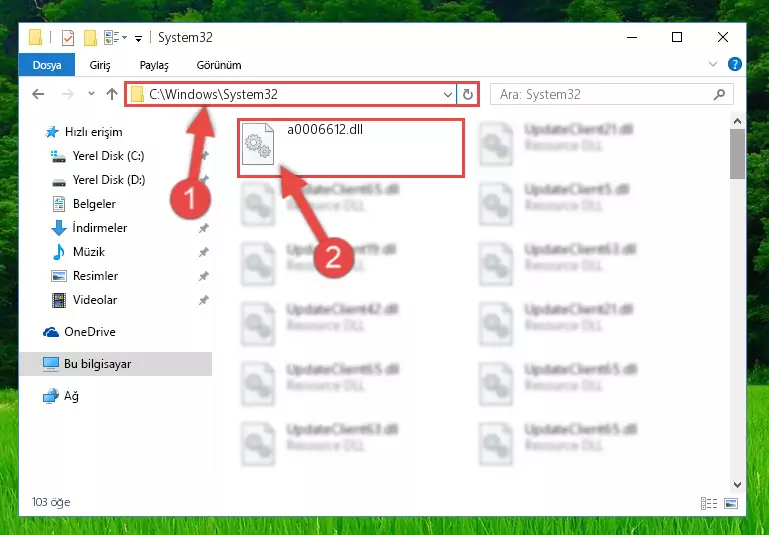Click the 103 öğe status text
769x535 pixels.
51,502
